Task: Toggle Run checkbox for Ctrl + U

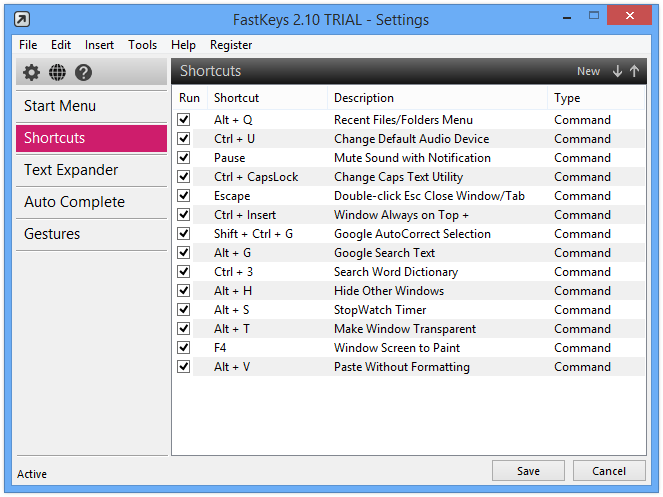Action: click(x=184, y=139)
